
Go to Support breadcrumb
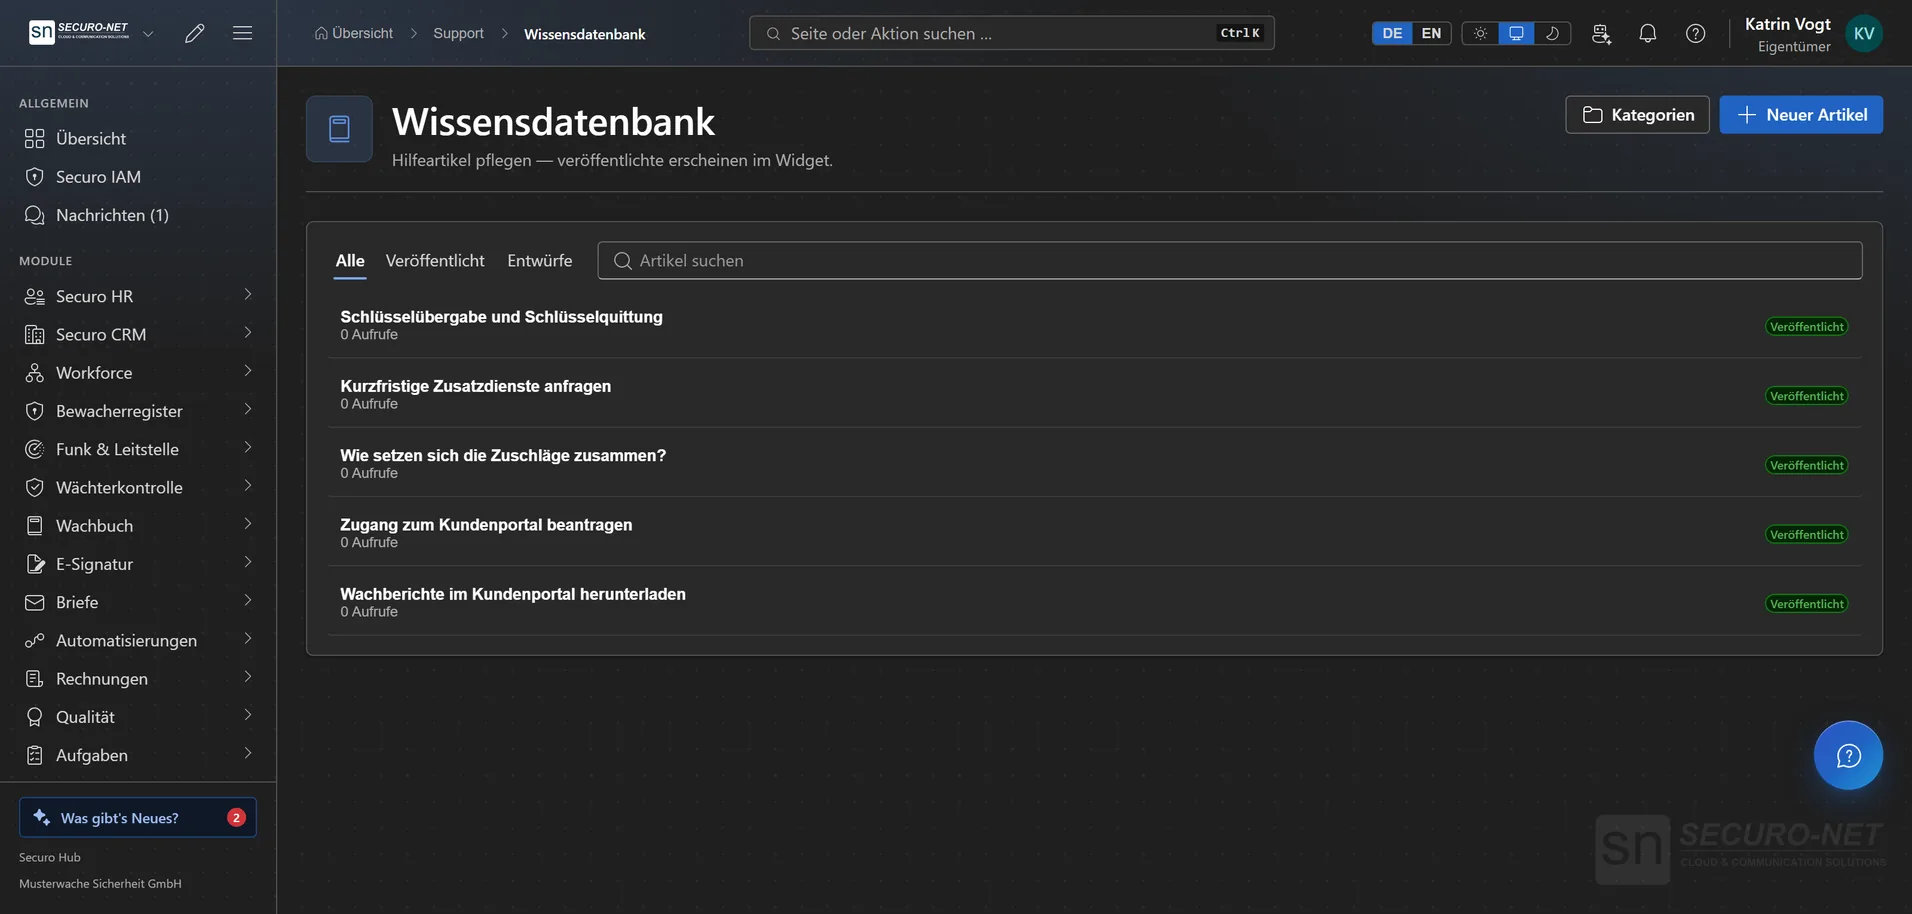tap(458, 33)
